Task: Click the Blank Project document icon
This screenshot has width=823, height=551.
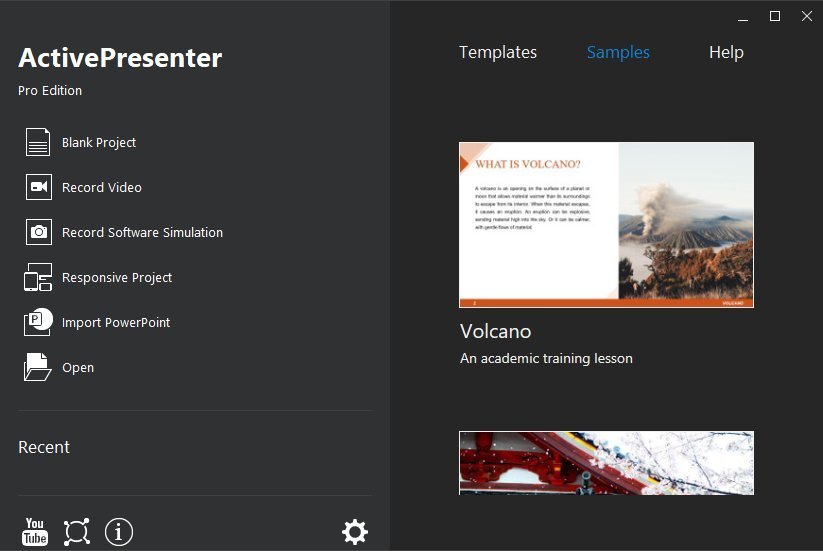Action: click(x=38, y=142)
